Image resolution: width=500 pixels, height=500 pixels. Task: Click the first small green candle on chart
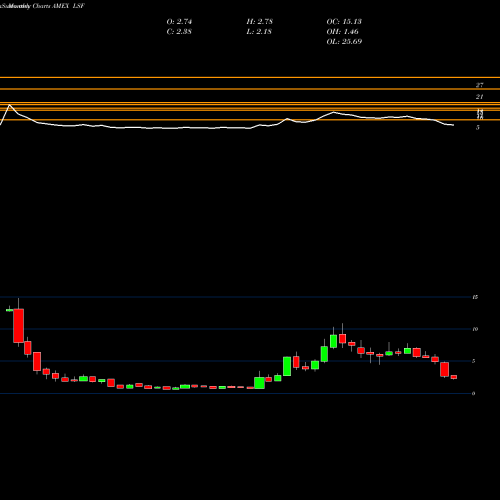[9, 310]
